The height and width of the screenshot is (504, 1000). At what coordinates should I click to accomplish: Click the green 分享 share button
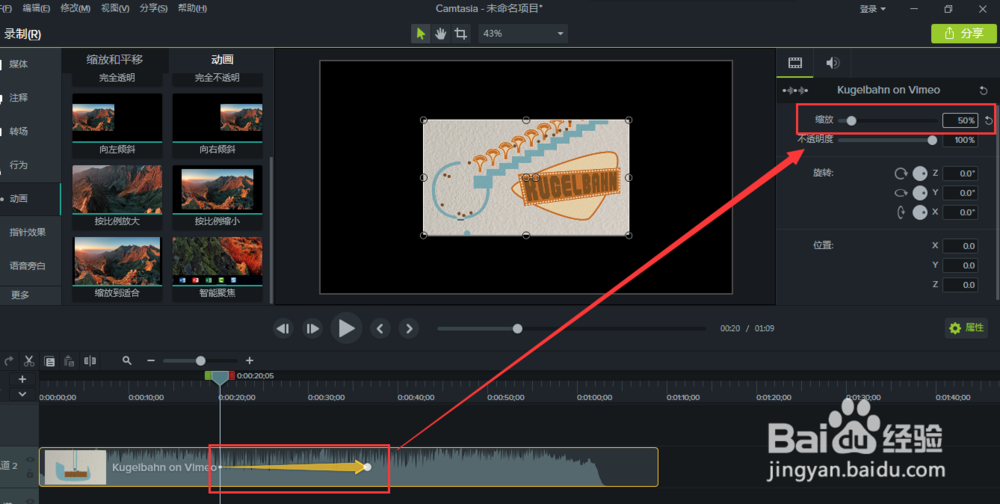point(964,33)
